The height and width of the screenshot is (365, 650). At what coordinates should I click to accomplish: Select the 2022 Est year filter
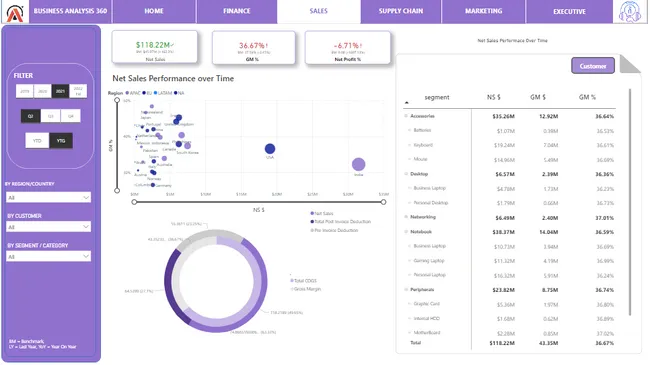pos(78,91)
